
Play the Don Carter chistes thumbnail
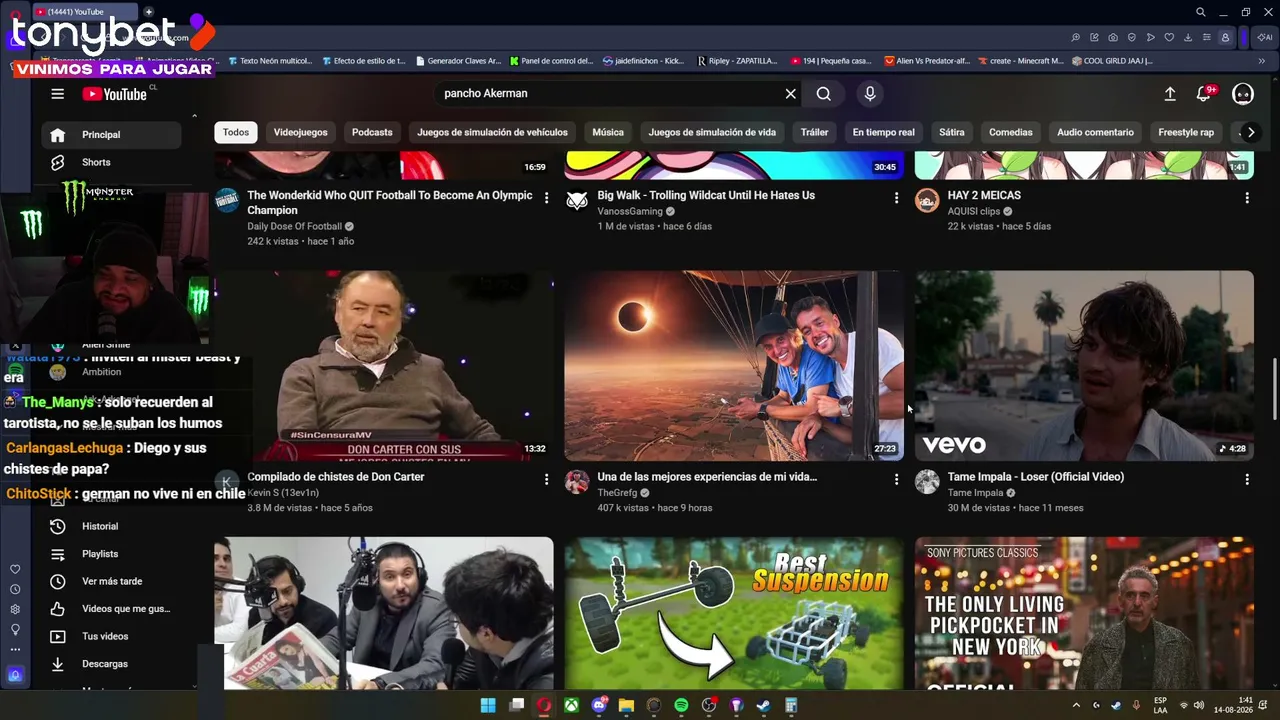383,366
